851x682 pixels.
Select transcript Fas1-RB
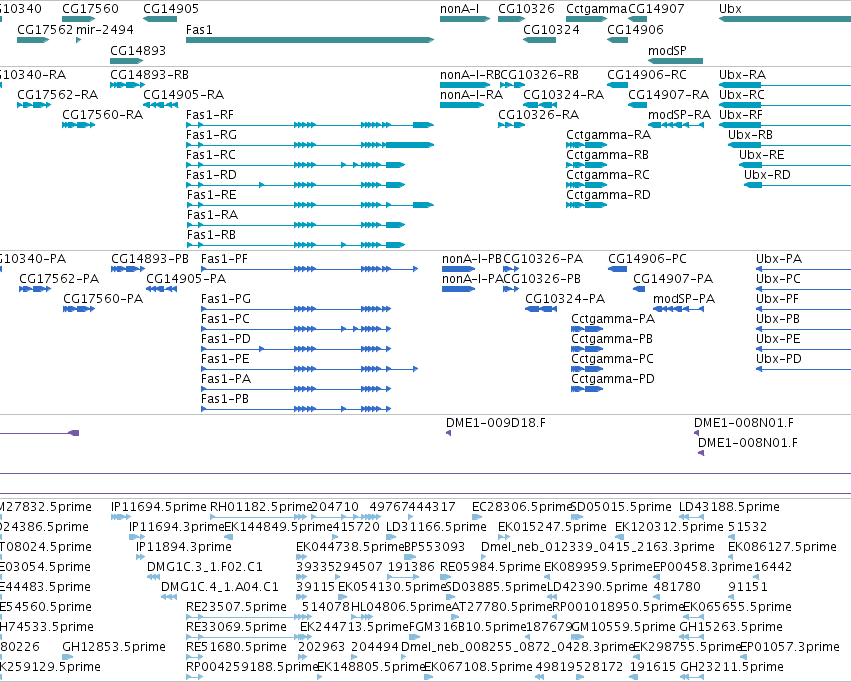tap(295, 245)
